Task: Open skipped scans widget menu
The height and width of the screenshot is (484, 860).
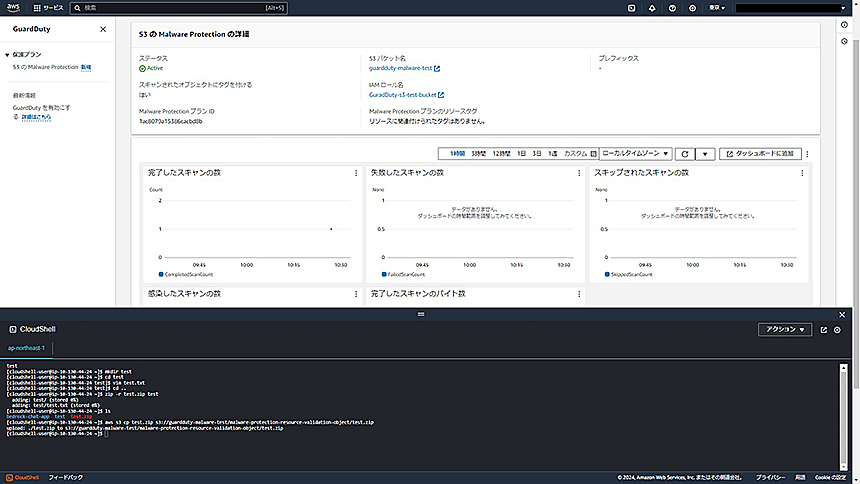Action: (802, 173)
